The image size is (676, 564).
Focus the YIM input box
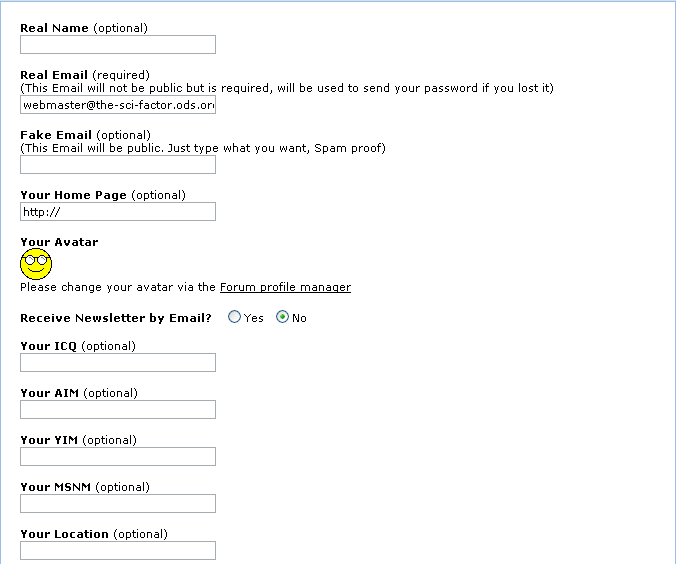coord(118,456)
